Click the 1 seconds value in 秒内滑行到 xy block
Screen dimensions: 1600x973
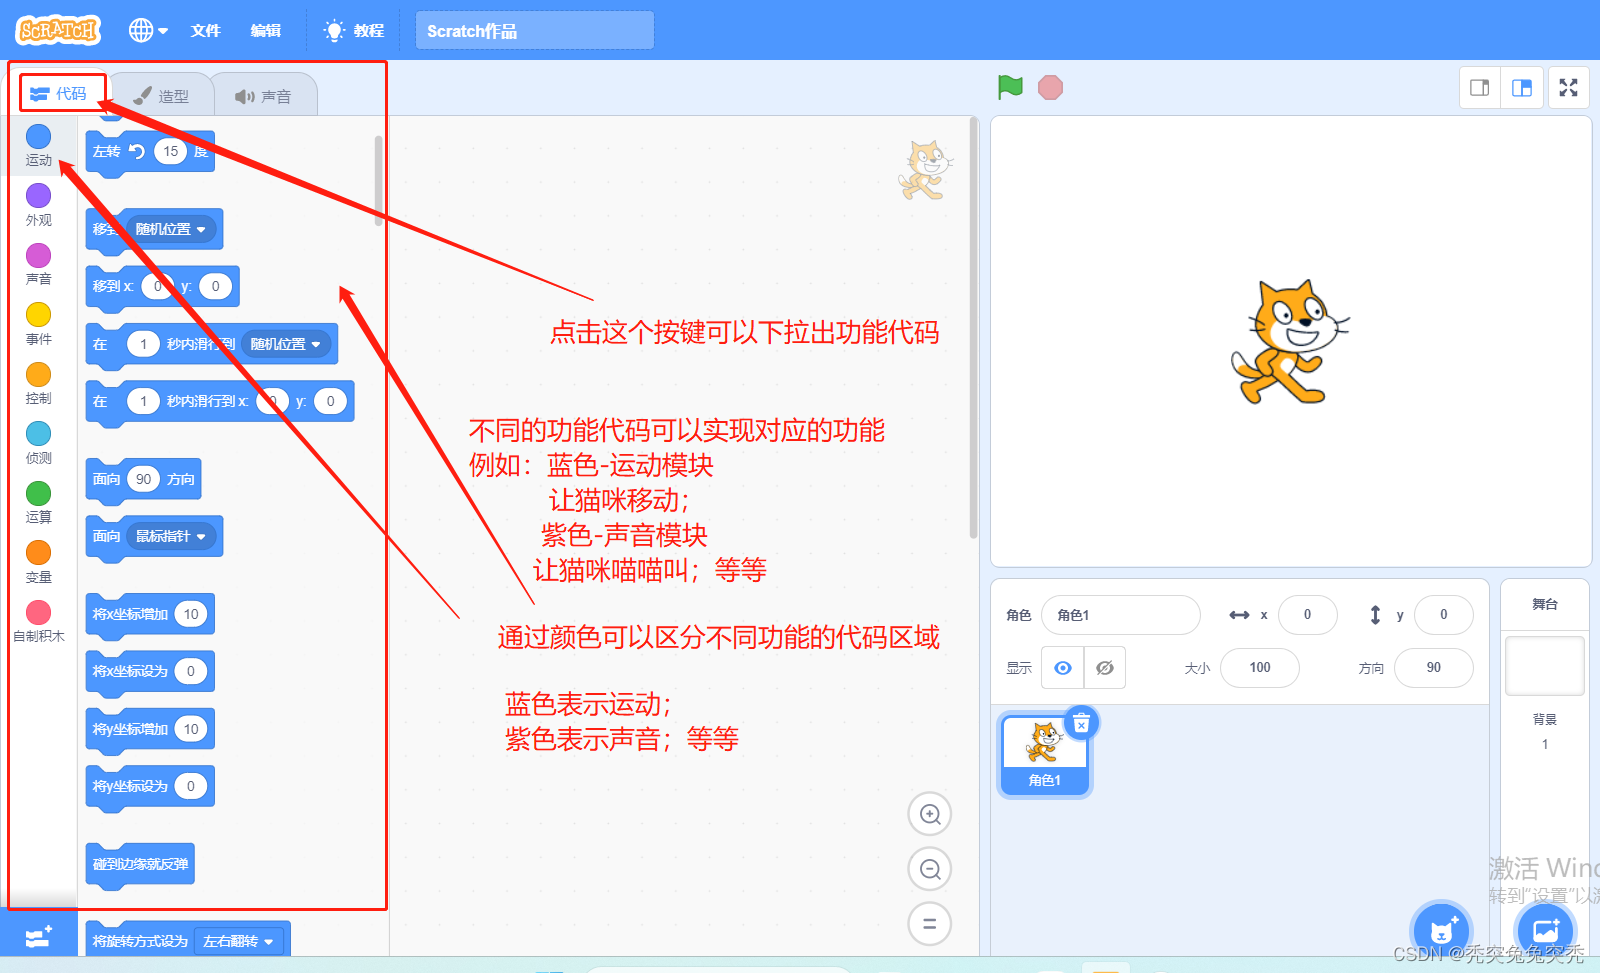tap(144, 401)
